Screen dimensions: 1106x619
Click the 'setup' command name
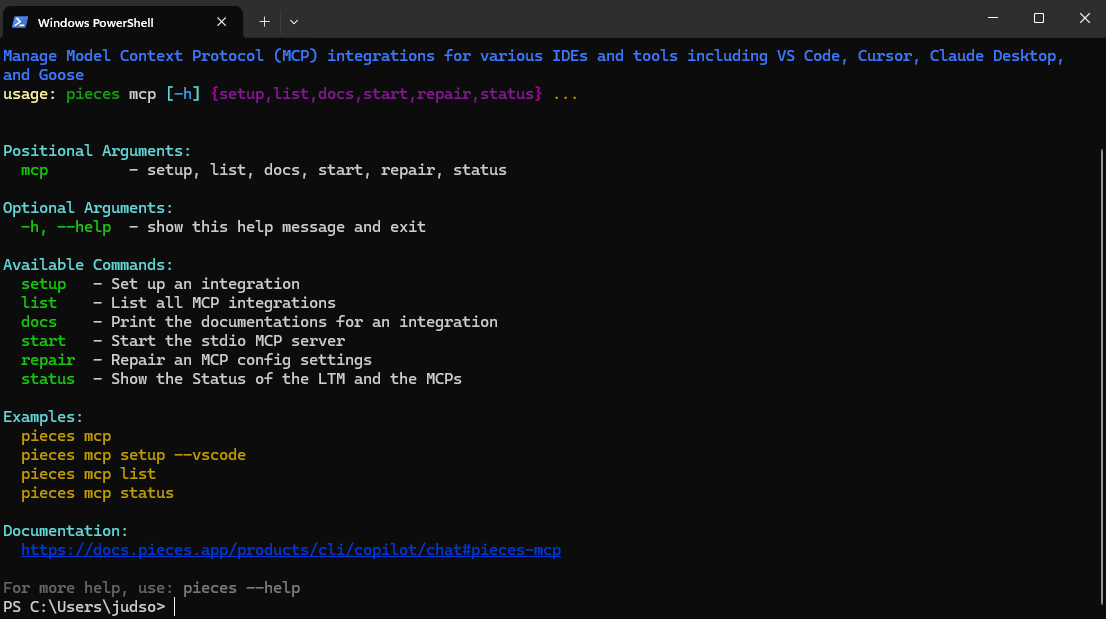coord(44,284)
